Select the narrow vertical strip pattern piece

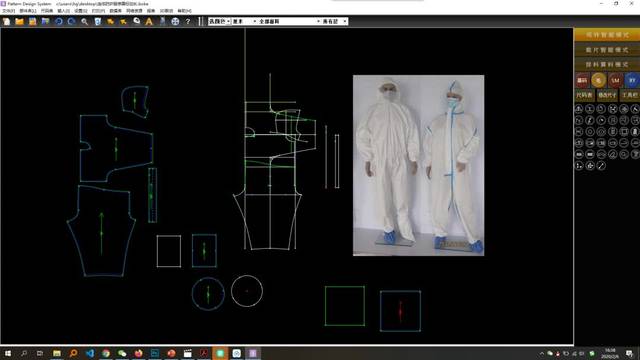coord(152,195)
